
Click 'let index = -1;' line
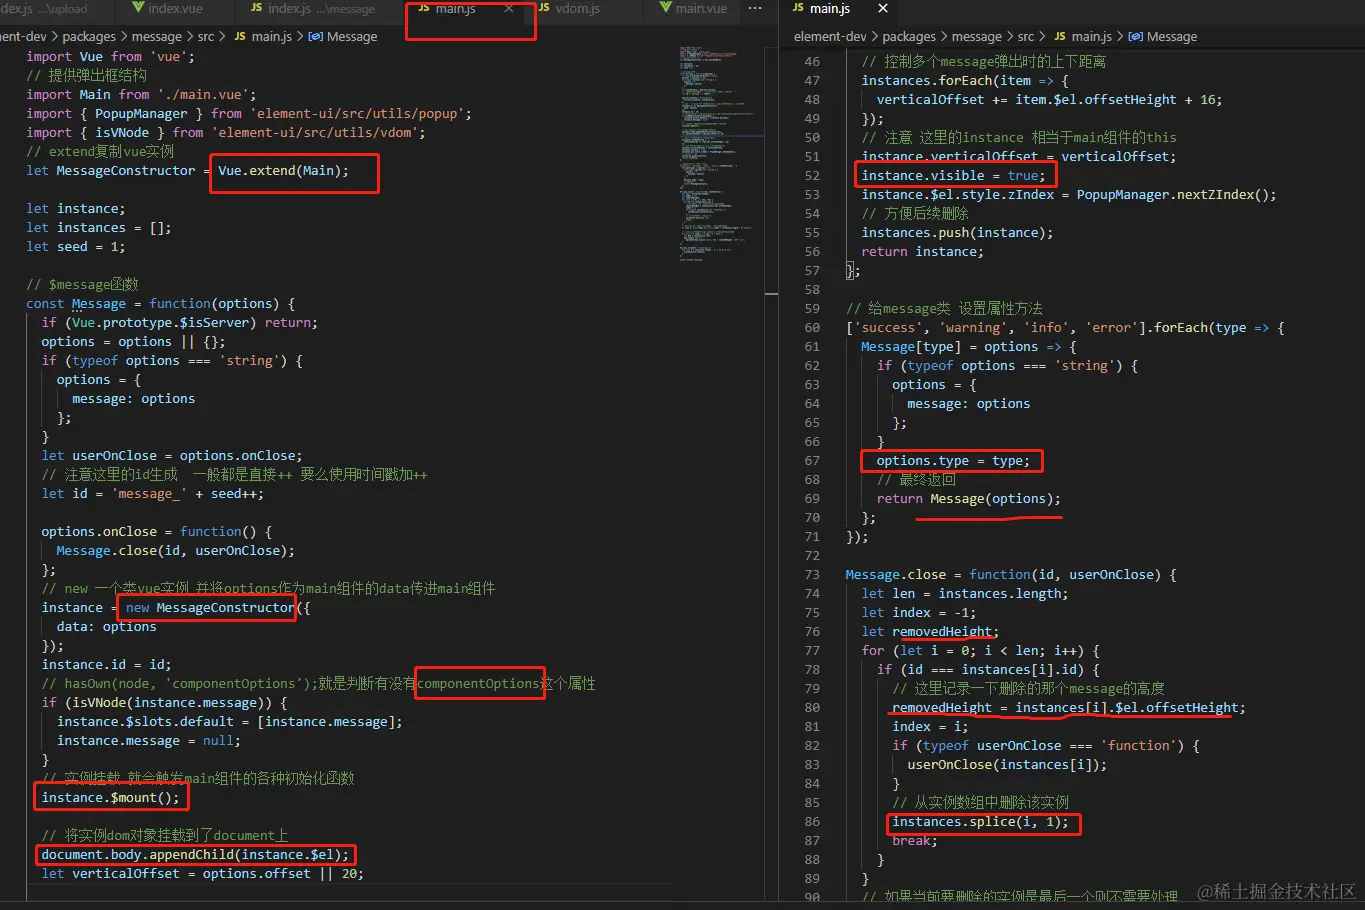pyautogui.click(x=919, y=612)
